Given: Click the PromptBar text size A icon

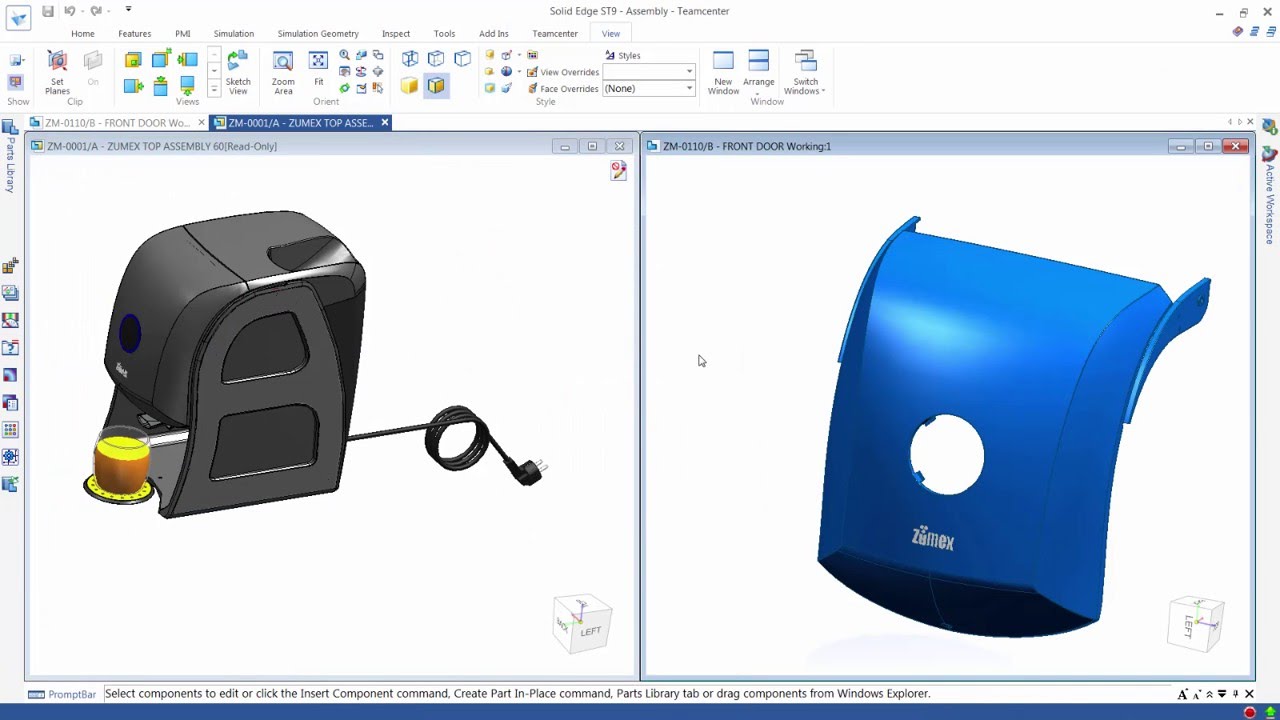Looking at the screenshot, I should point(1183,694).
